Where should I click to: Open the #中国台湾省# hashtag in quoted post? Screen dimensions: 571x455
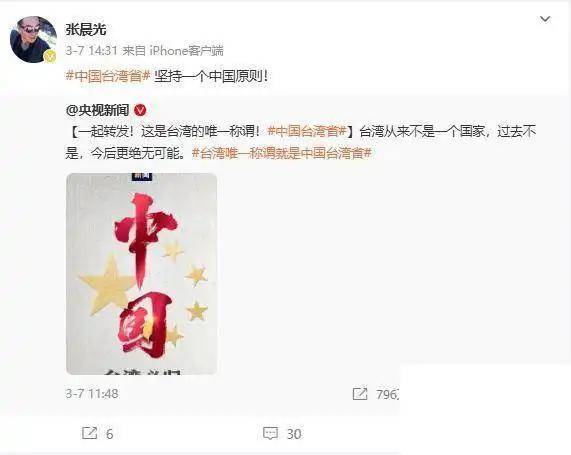tap(307, 131)
